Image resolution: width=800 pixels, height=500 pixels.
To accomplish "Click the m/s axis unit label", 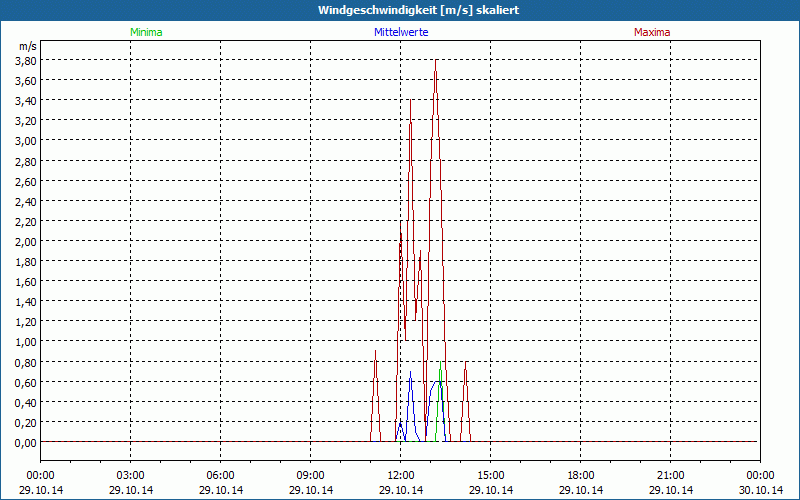I will tap(28, 46).
